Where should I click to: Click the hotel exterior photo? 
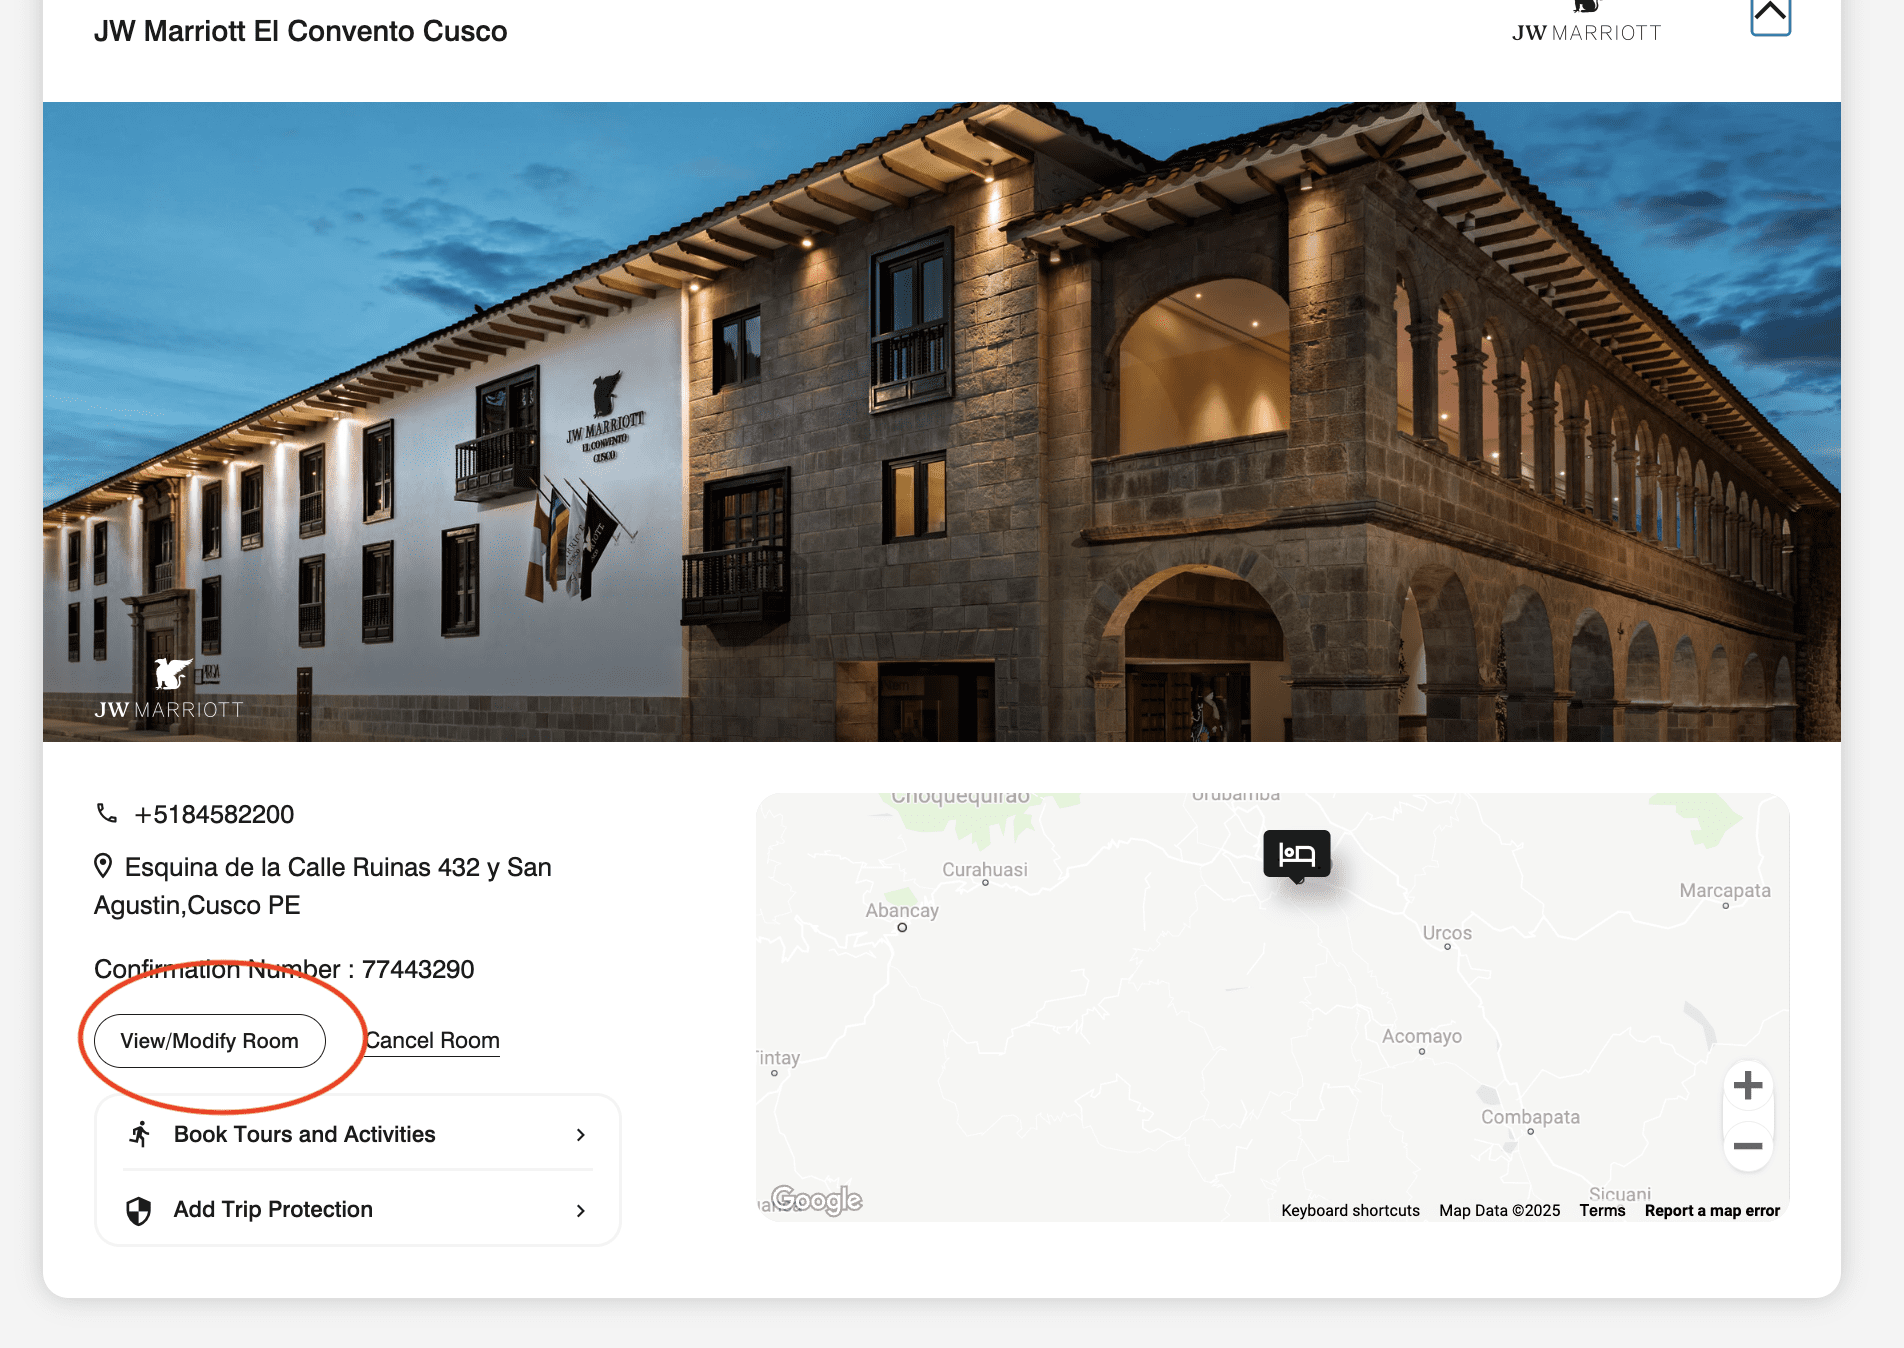[942, 422]
